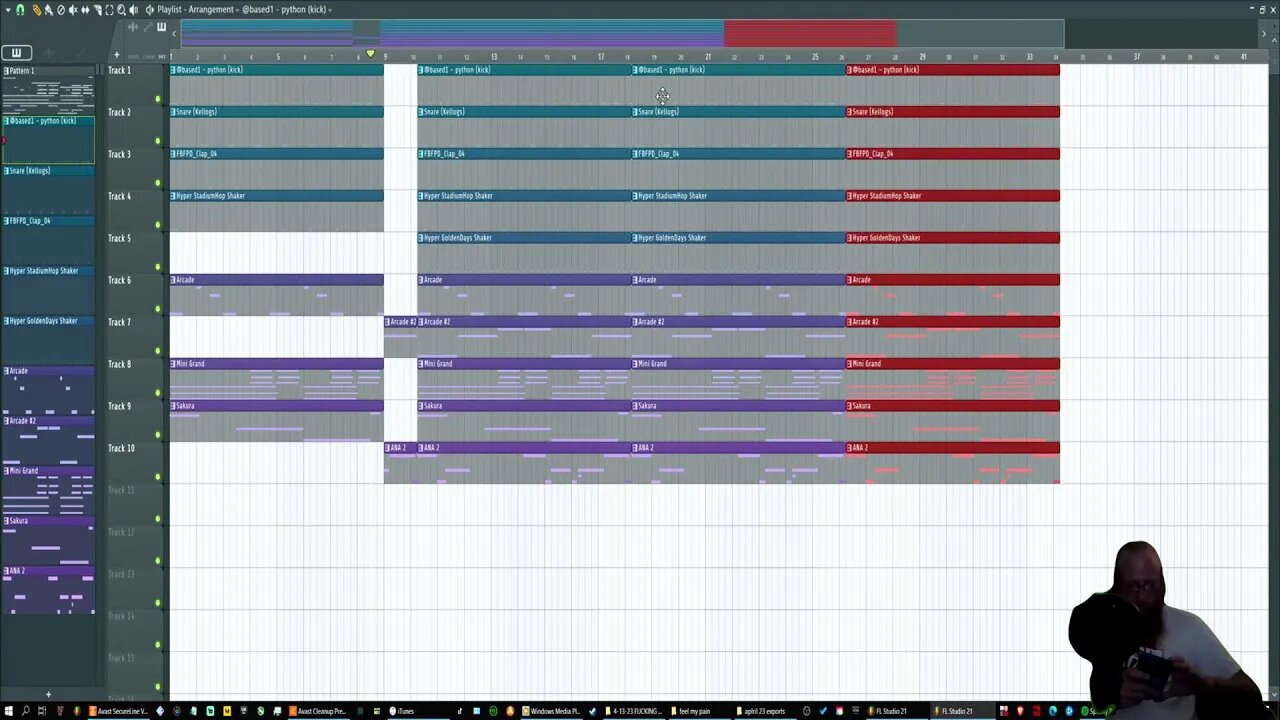Select the Paint brush tool
The image size is (1280, 720).
pos(49,10)
